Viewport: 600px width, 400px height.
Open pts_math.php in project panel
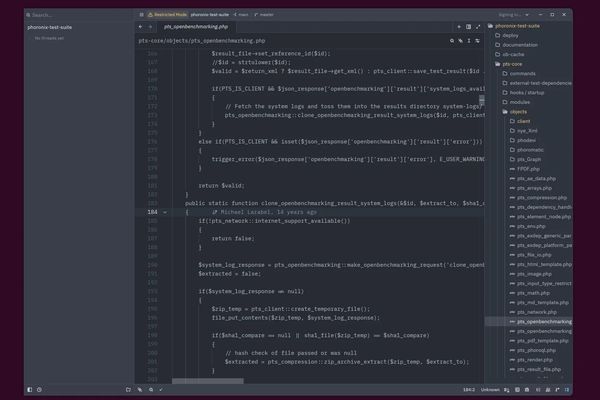530,293
